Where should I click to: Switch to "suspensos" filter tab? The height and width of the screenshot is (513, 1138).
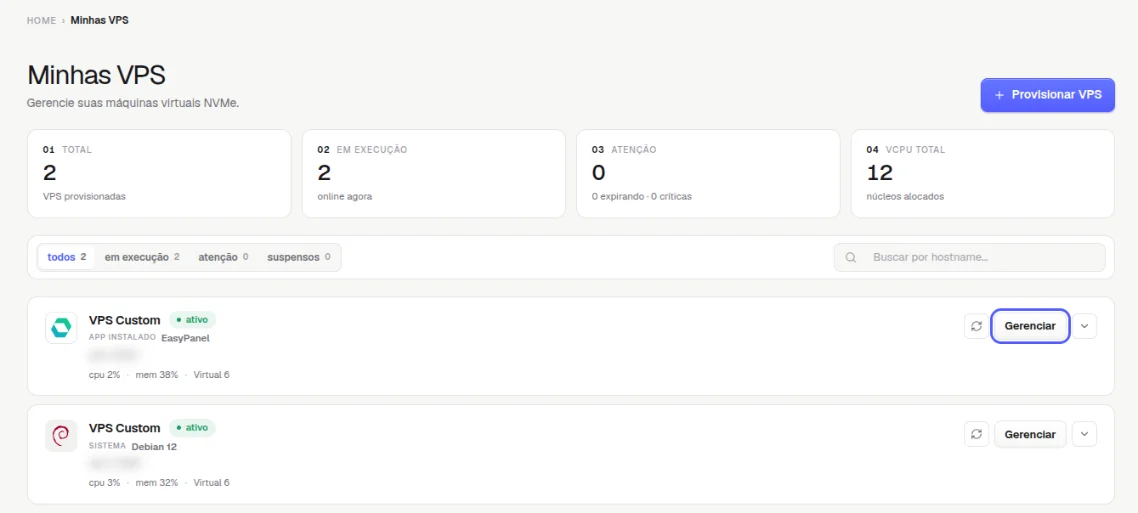click(x=299, y=257)
